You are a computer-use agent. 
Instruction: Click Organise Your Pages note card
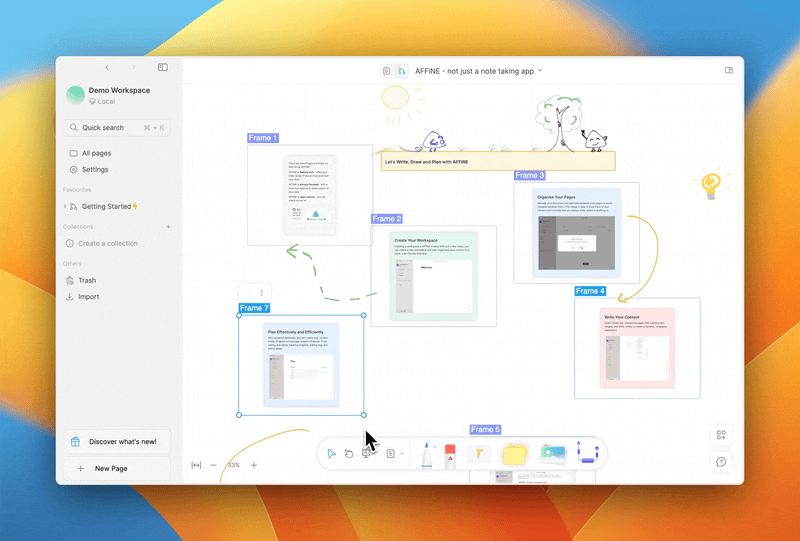click(x=577, y=233)
